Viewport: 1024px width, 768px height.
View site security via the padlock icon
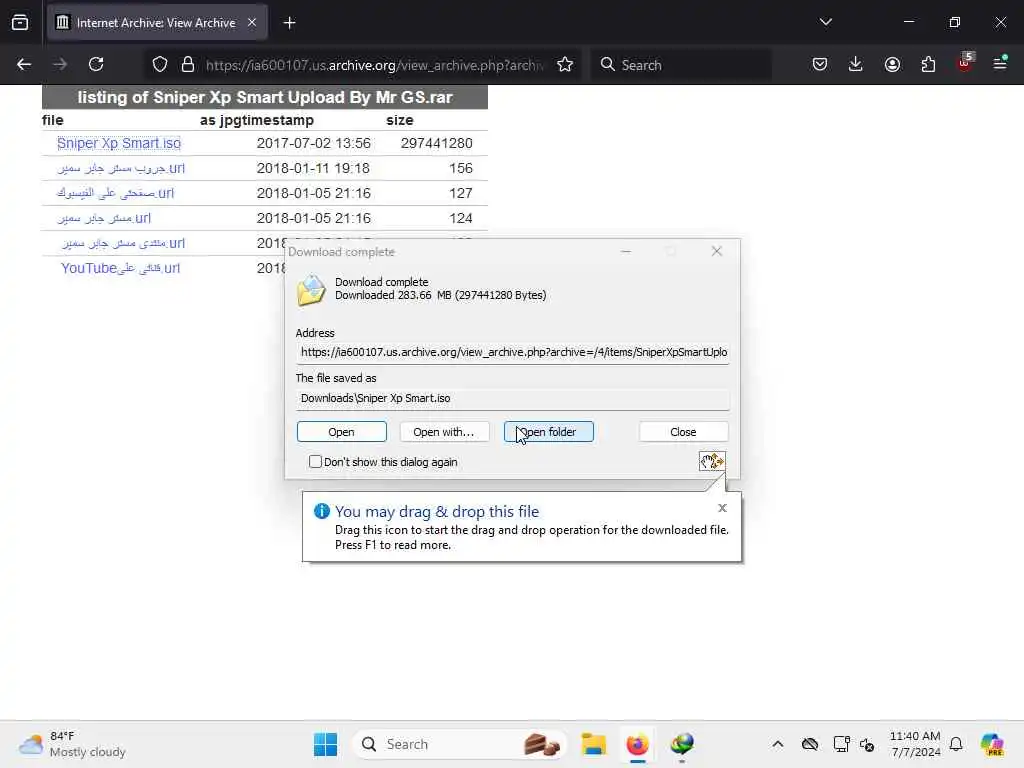pos(188,65)
